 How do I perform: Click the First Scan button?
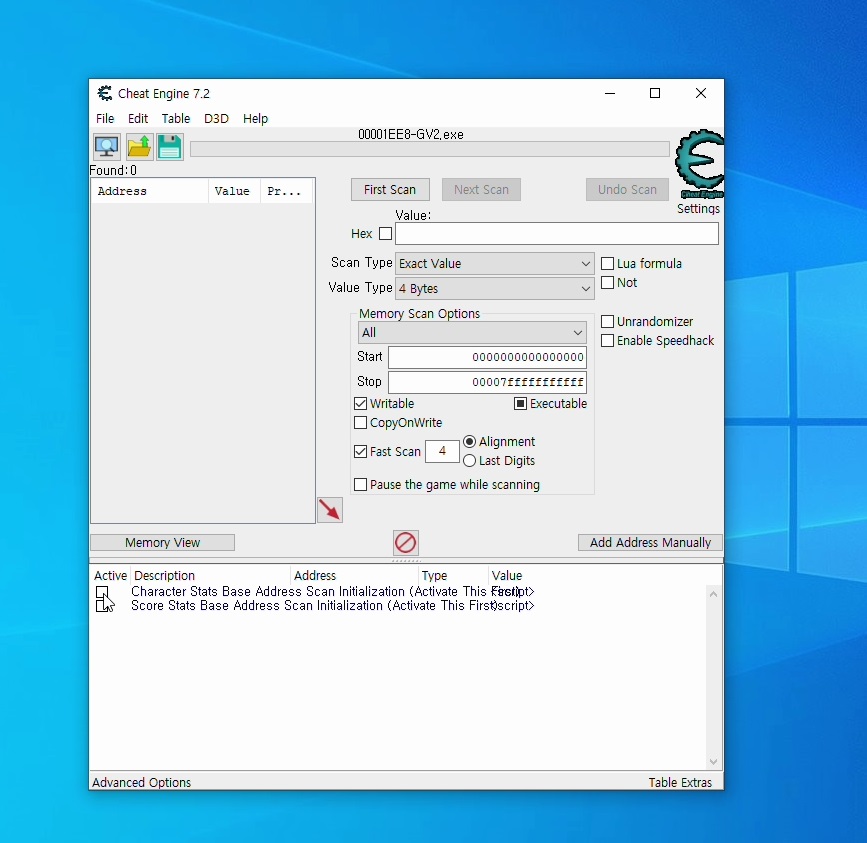click(x=390, y=190)
